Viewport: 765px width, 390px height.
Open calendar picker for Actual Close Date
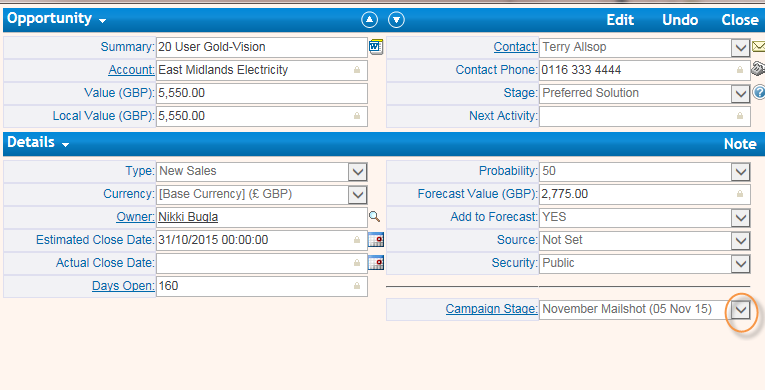(x=376, y=263)
